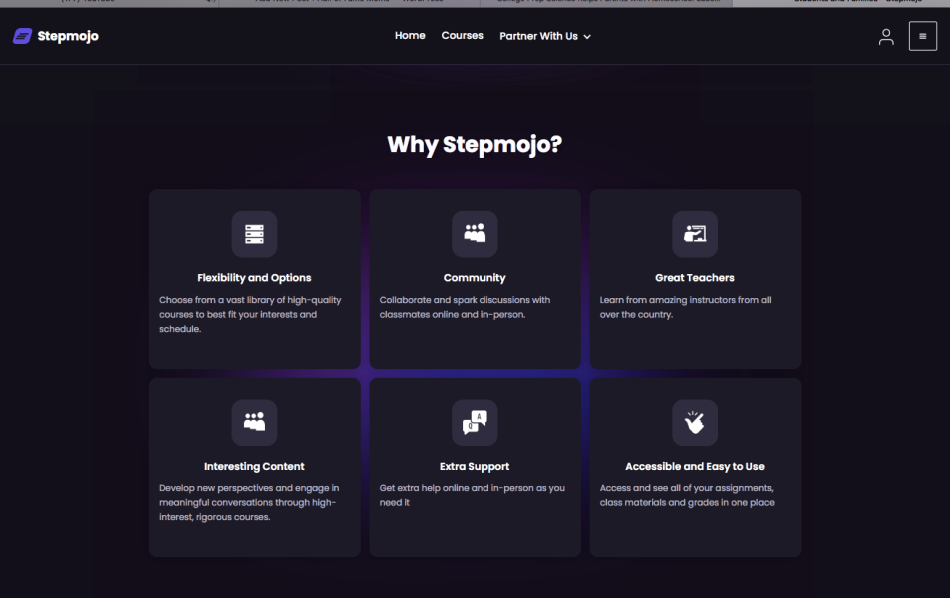Open the hamburger menu button
Screen dimensions: 950x598
[x=922, y=36]
